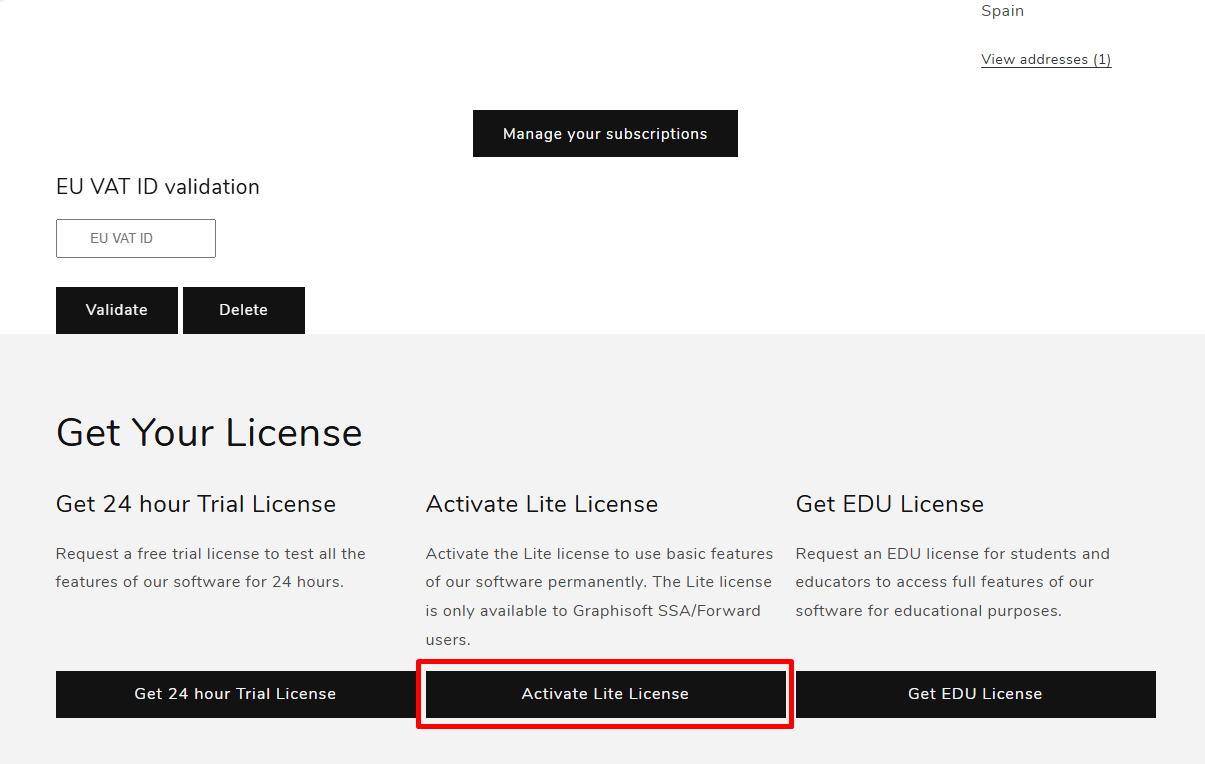Click the Get Your License section heading

point(209,432)
